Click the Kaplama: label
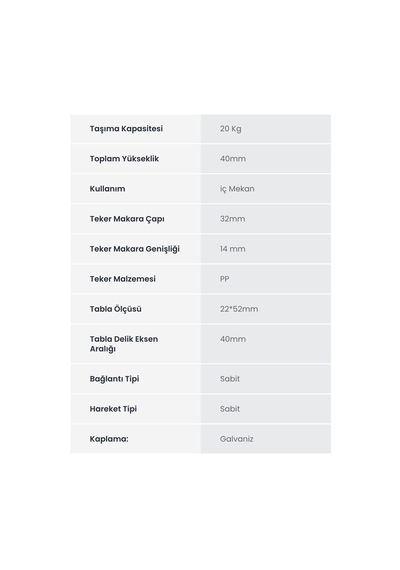400x570 pixels. 109,439
